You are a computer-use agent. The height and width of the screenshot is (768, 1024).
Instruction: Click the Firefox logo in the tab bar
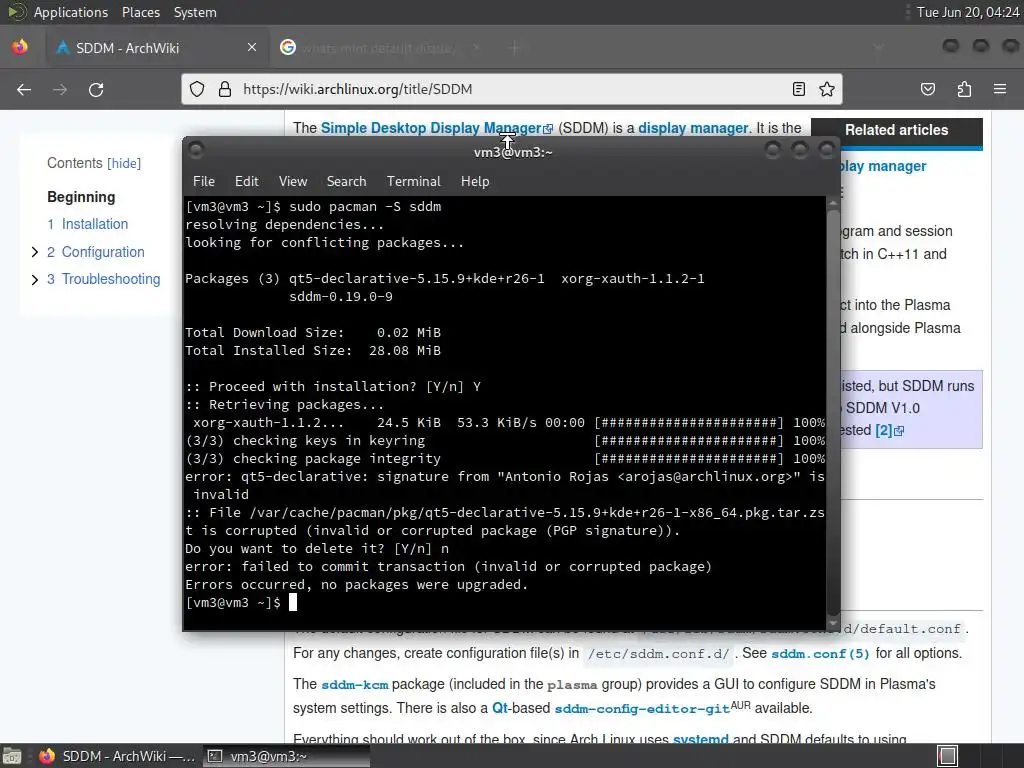[x=20, y=47]
